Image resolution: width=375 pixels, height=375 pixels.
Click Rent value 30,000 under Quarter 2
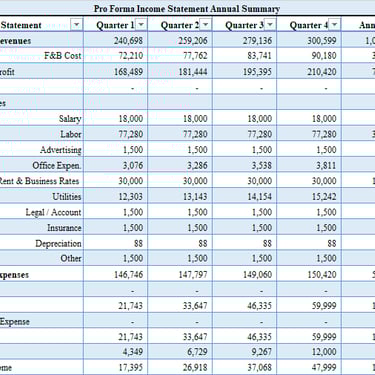(195, 181)
